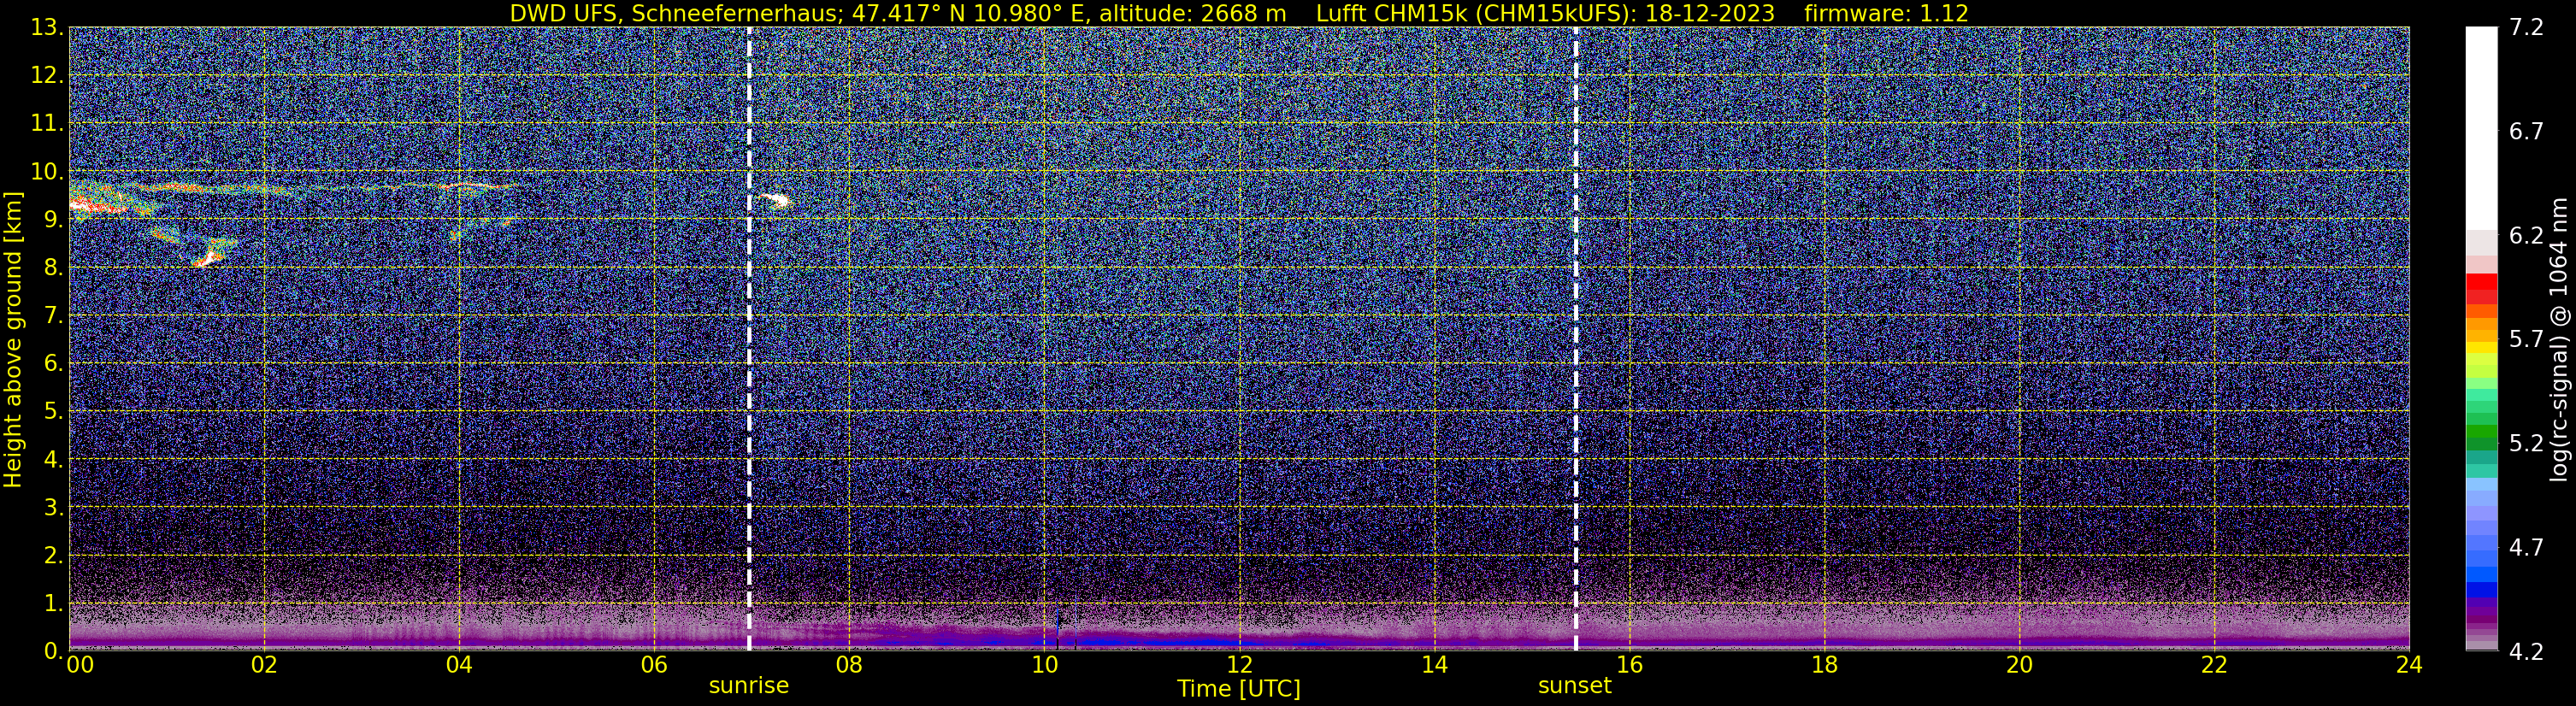Click the "18" time axis tick label
This screenshot has width=2576, height=706.
pos(1824,665)
